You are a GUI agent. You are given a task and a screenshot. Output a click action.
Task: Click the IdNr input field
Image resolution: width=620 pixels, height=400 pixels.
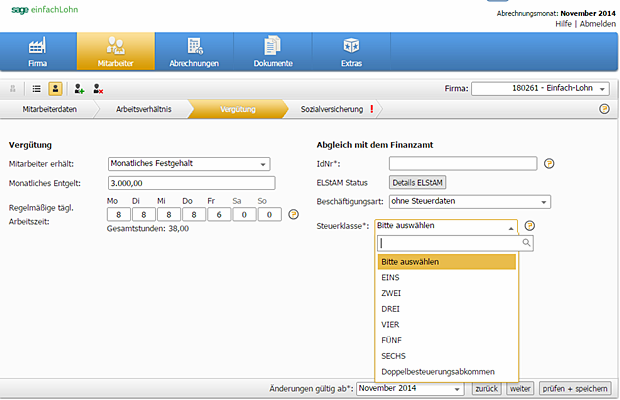[x=463, y=163]
